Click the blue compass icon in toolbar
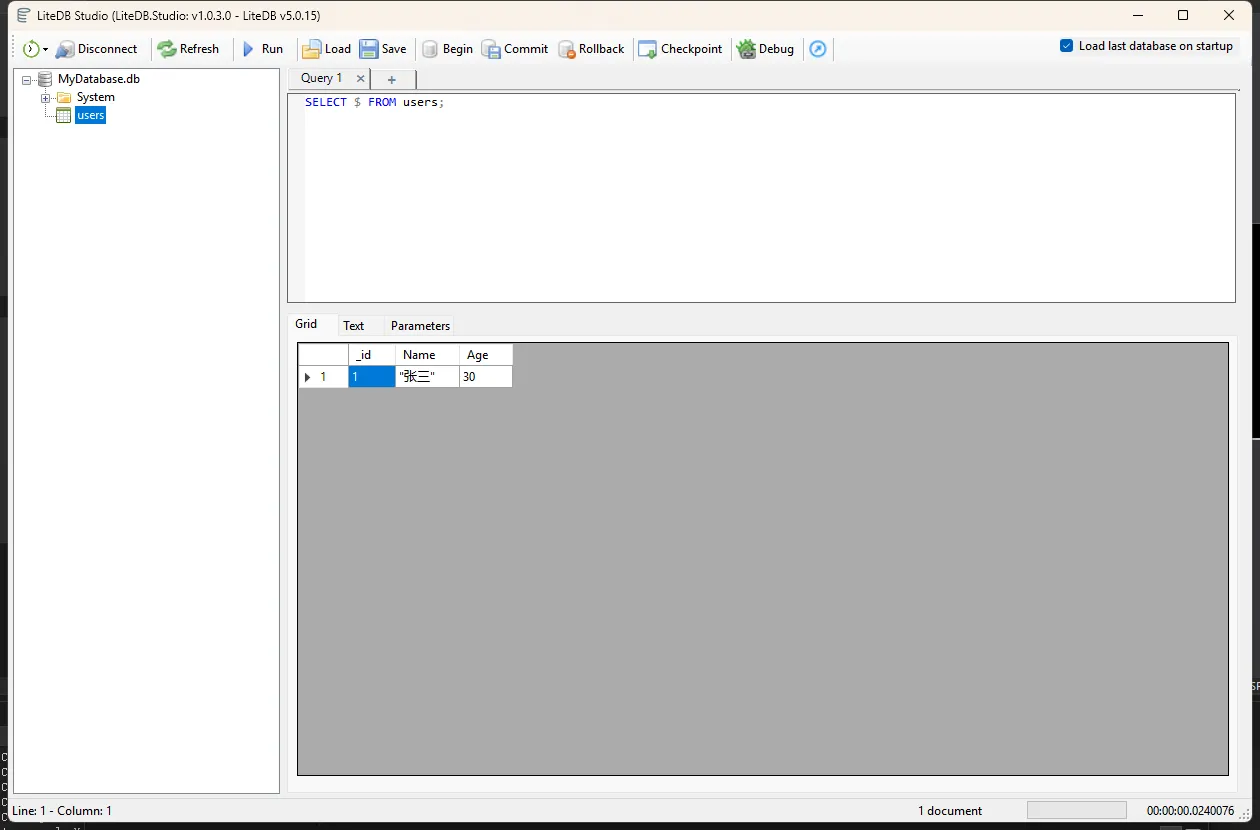This screenshot has width=1260, height=830. 818,49
